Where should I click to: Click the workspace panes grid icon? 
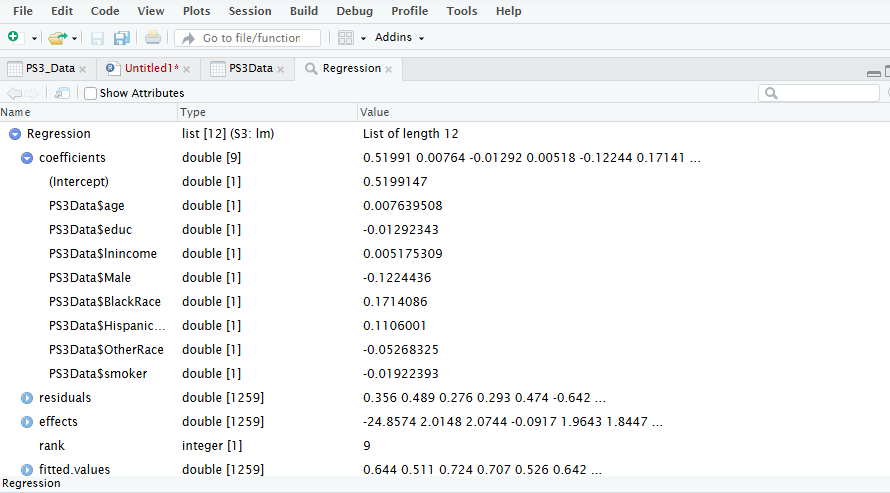(x=346, y=38)
